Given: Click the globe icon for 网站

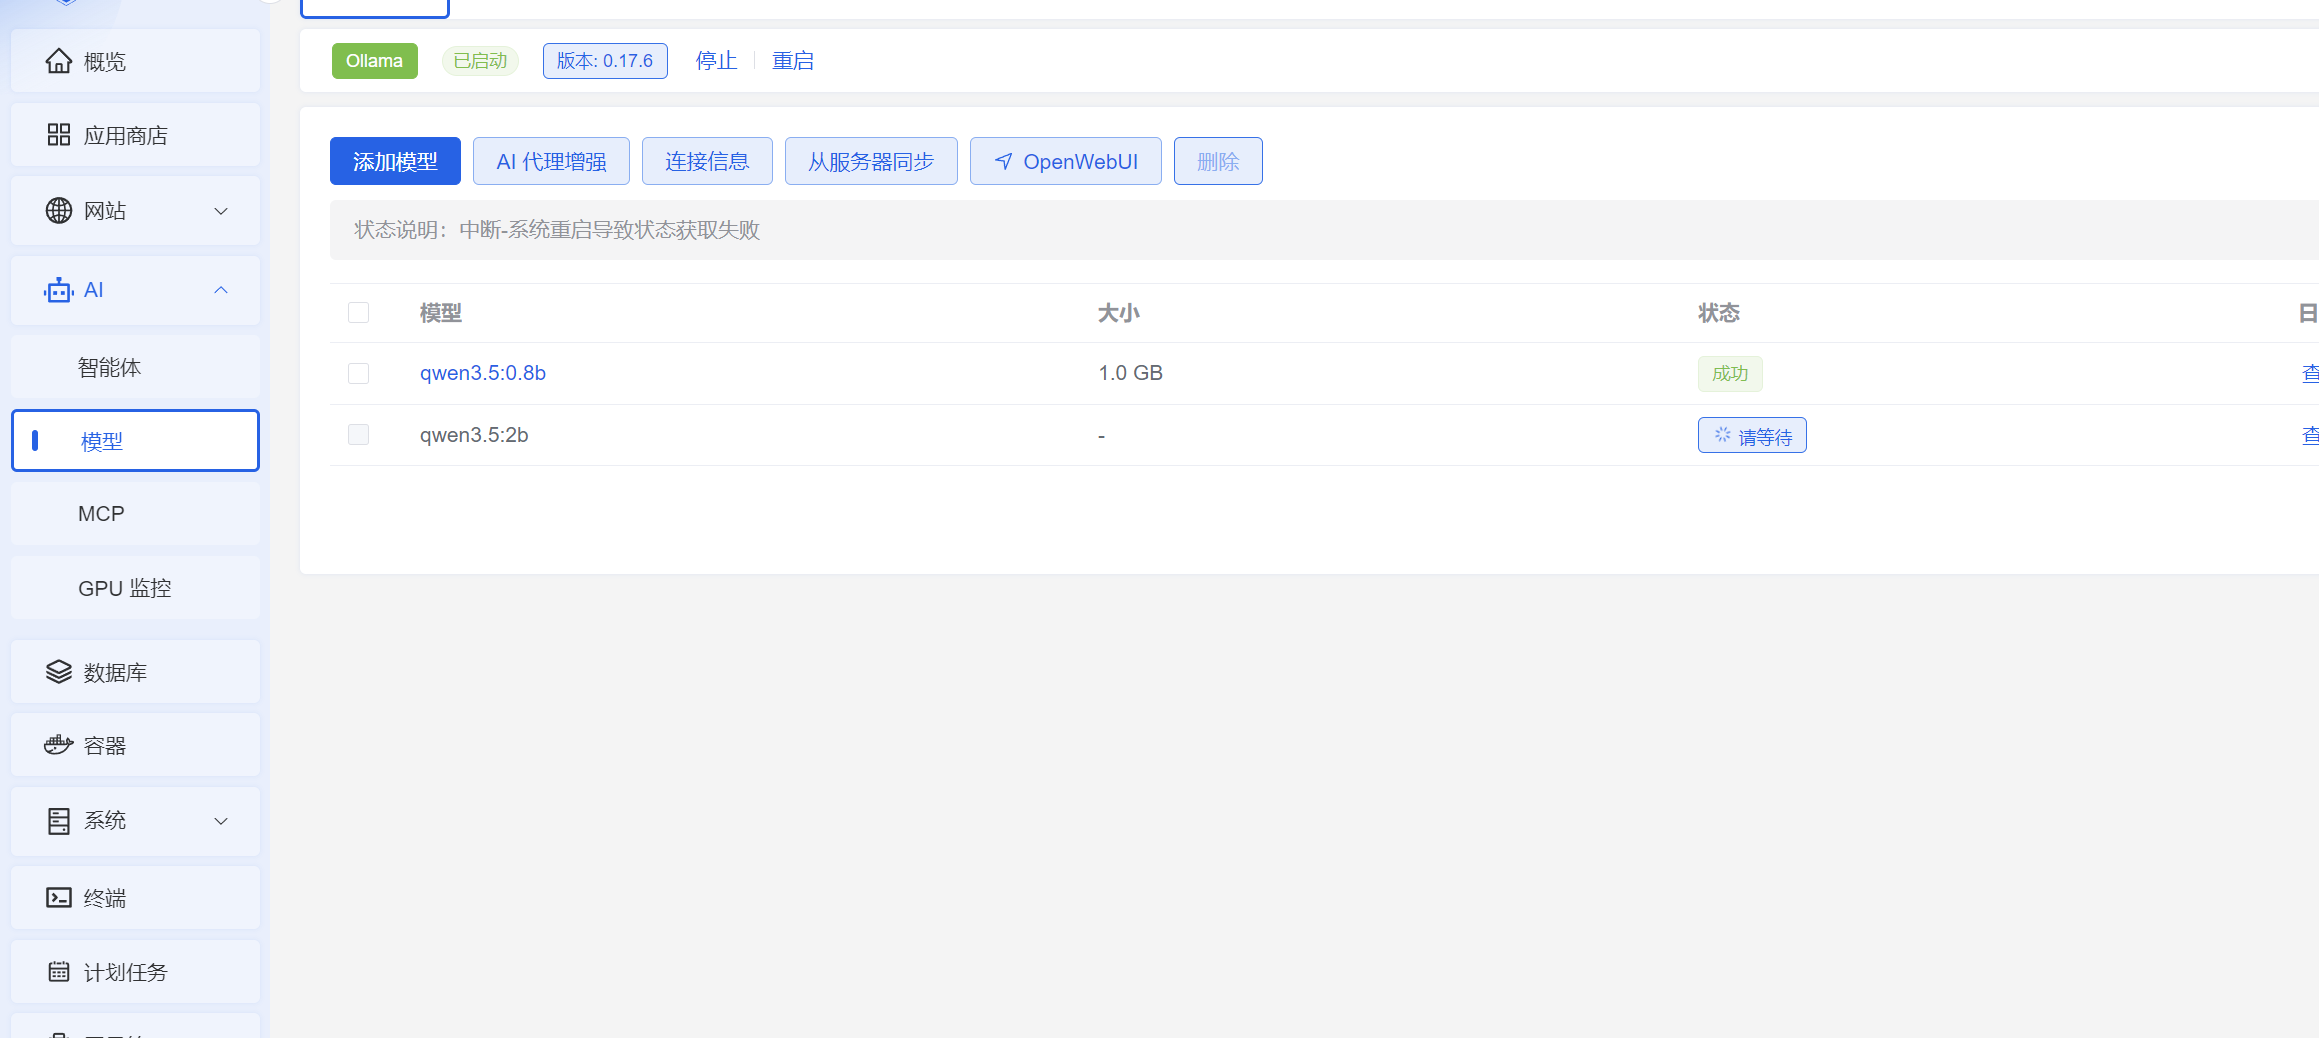Looking at the screenshot, I should point(59,211).
